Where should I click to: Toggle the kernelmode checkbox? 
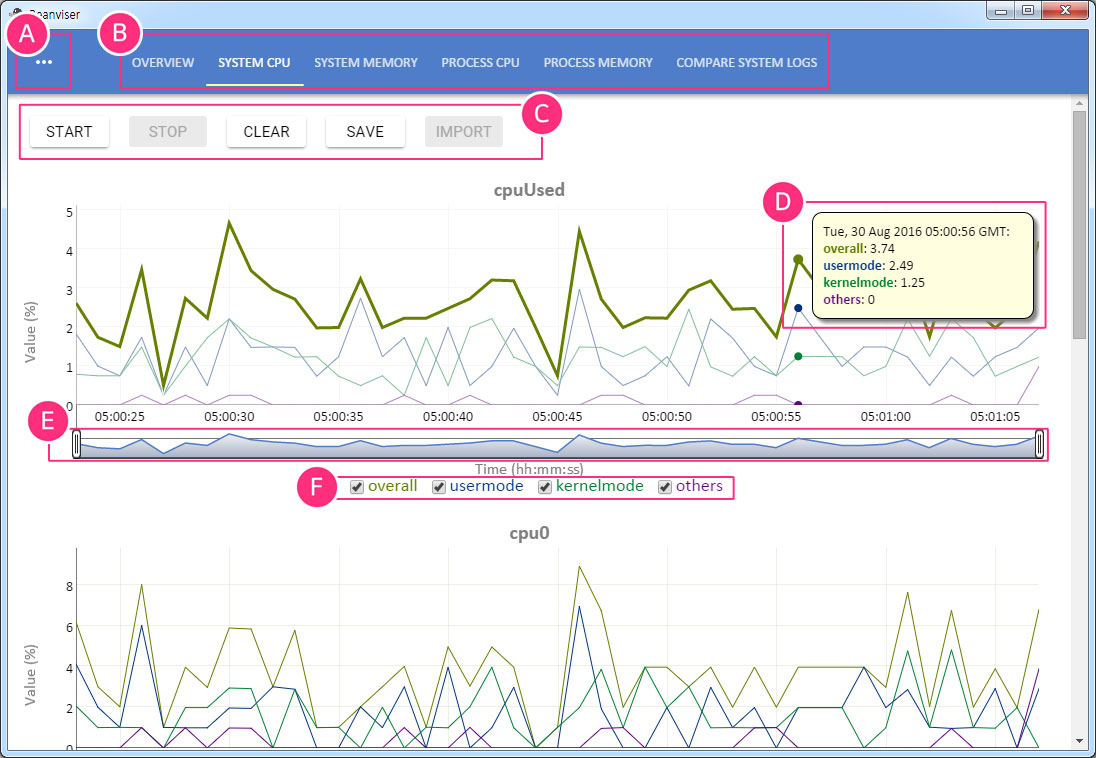[545, 487]
